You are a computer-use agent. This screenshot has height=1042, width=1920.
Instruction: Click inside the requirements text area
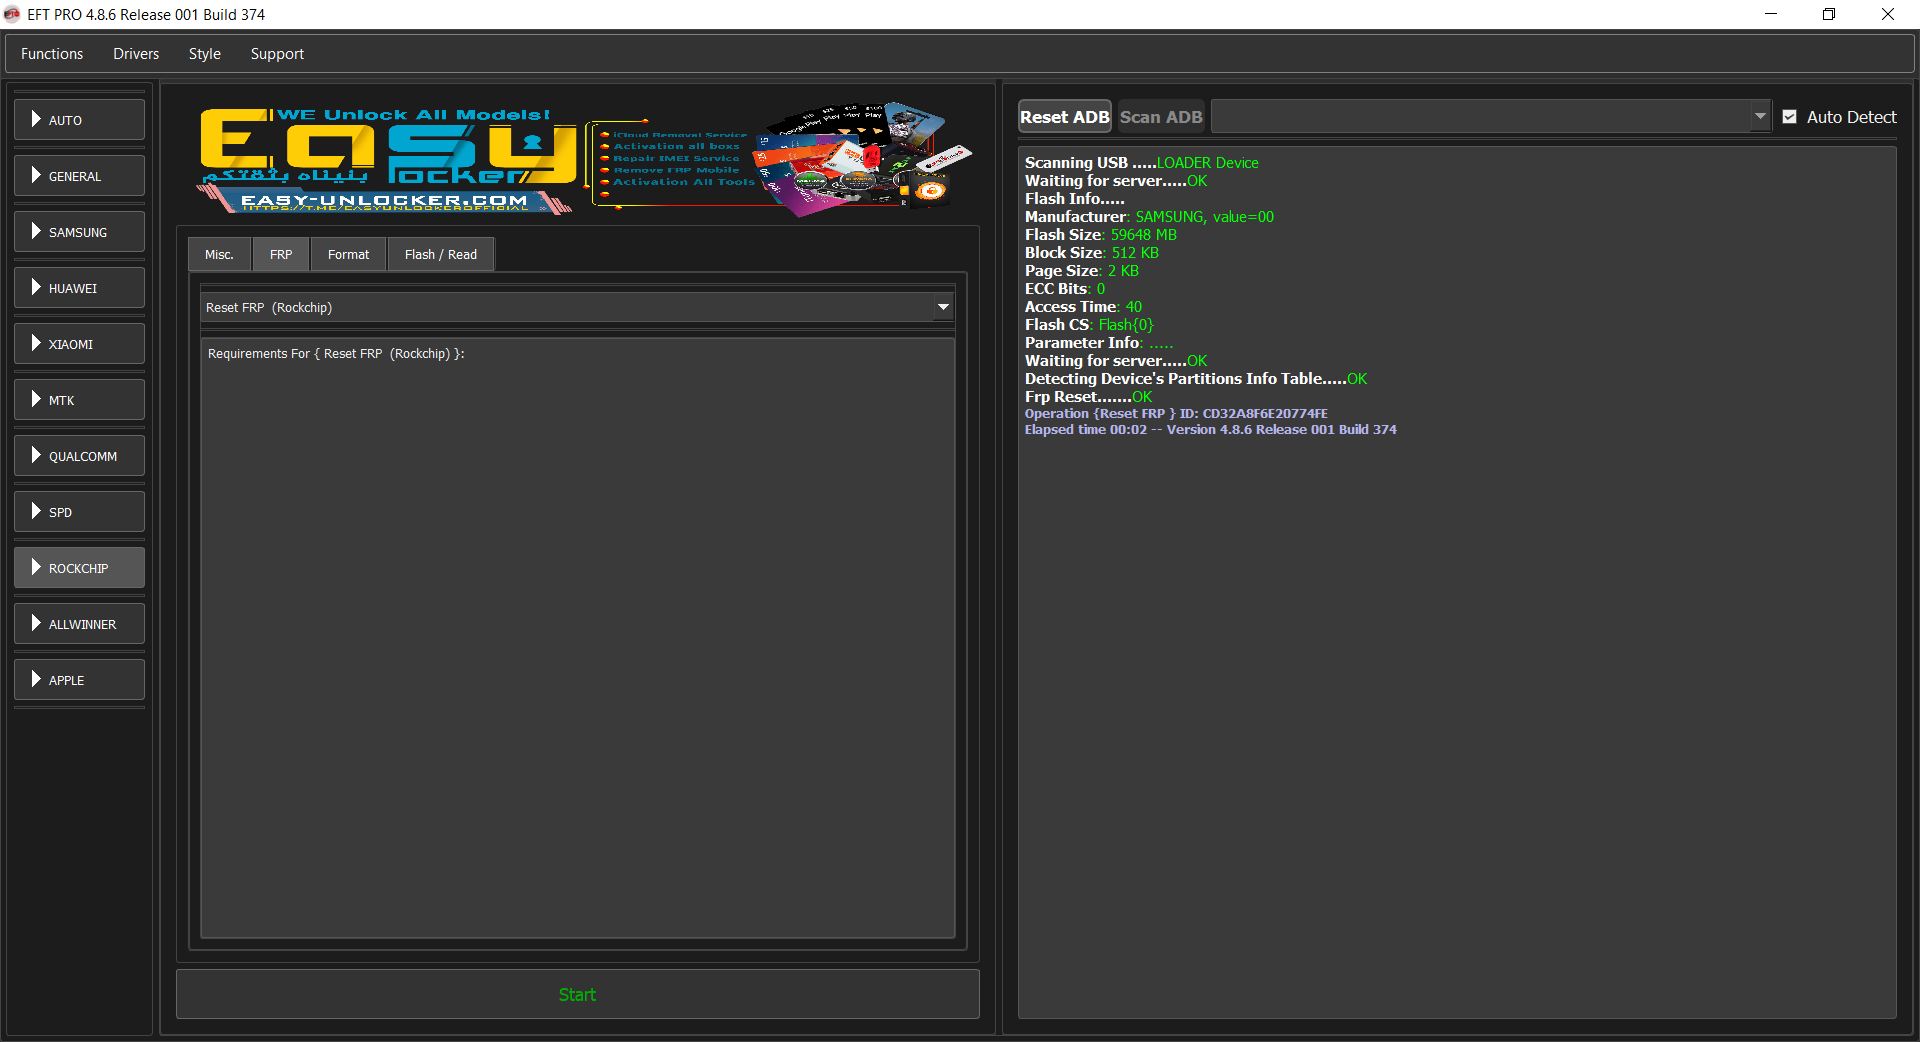pyautogui.click(x=577, y=640)
